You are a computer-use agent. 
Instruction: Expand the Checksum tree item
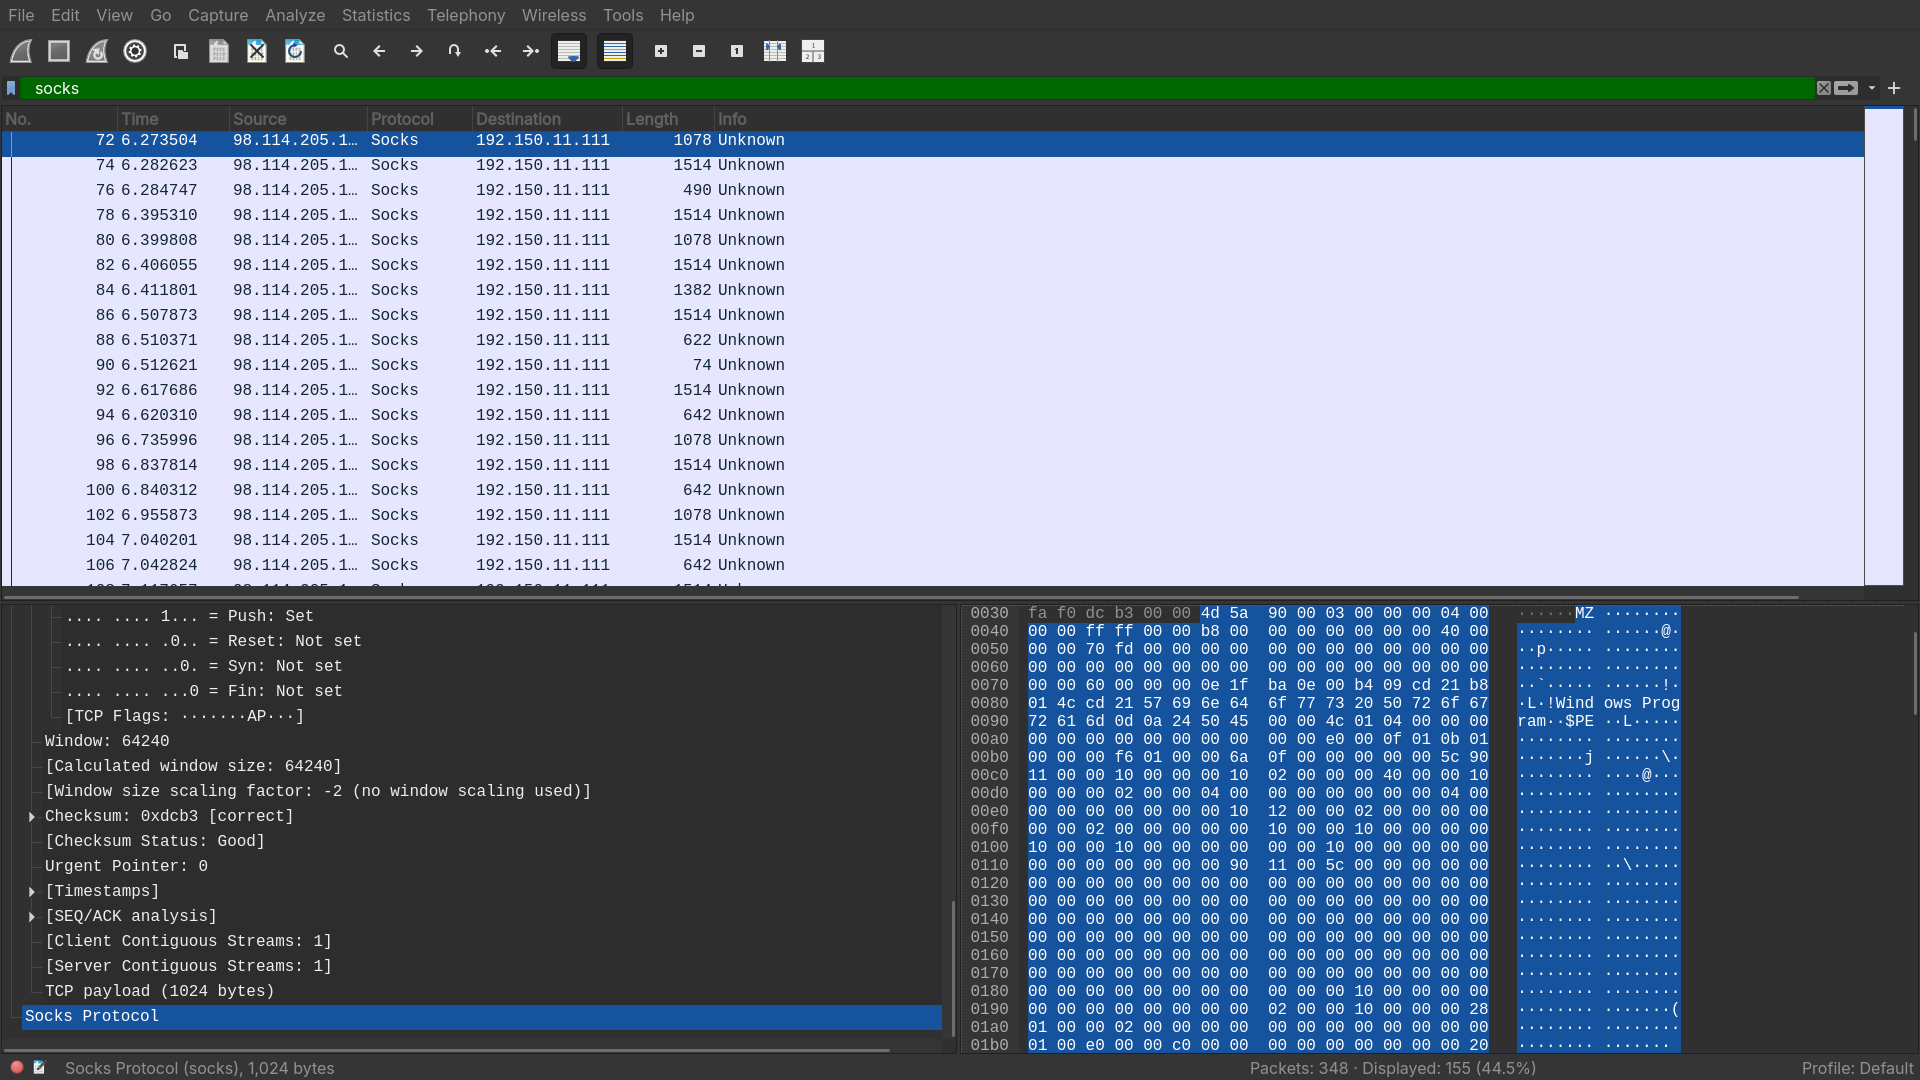click(x=32, y=817)
